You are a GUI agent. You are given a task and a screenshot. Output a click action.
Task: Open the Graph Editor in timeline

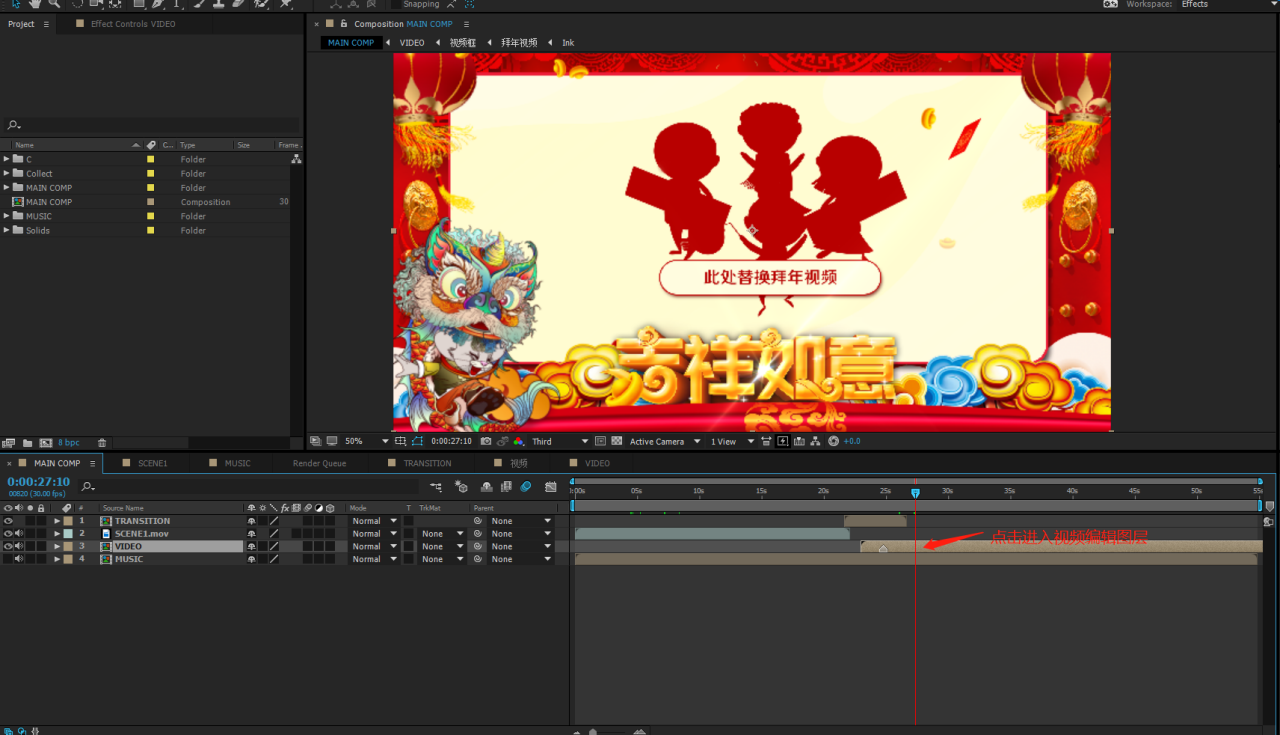[x=550, y=487]
